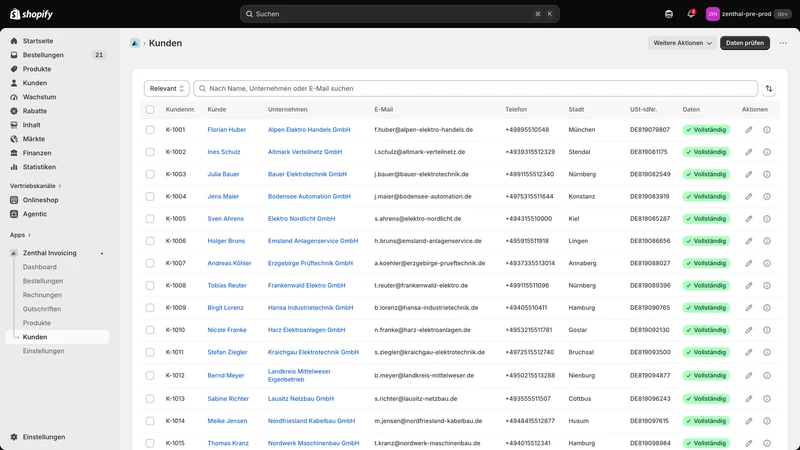This screenshot has height=450, width=800.
Task: Select the K-1004 row checkbox
Action: 150,196
